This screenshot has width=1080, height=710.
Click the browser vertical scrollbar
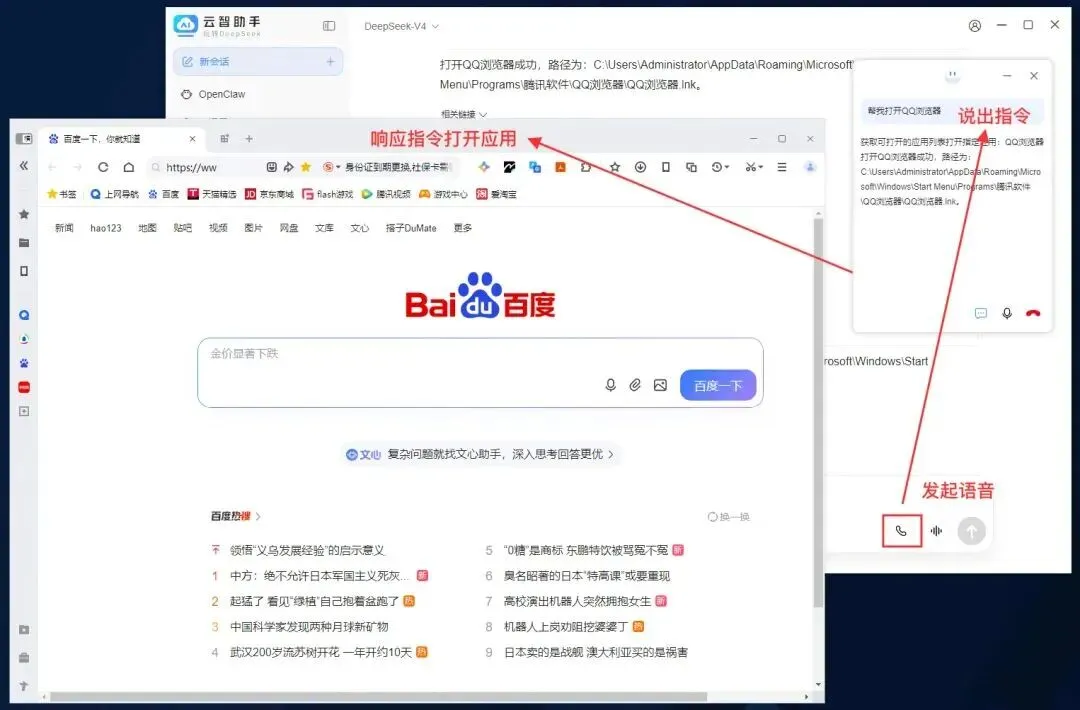click(818, 413)
